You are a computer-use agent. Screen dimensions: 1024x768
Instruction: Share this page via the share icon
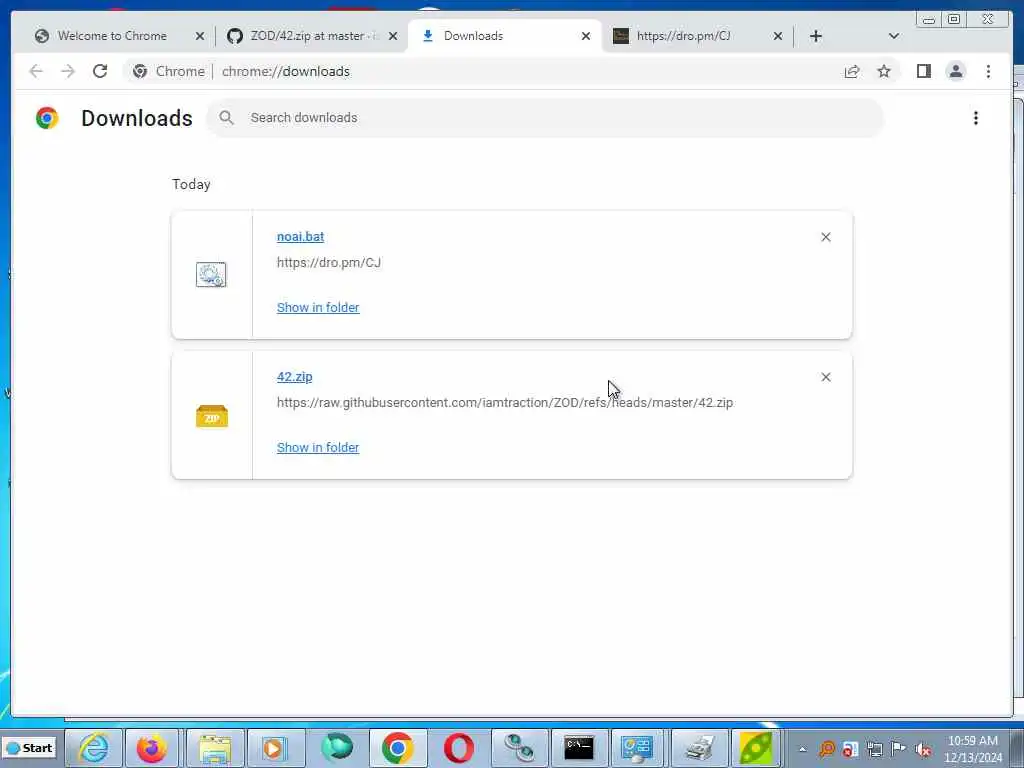pos(852,71)
